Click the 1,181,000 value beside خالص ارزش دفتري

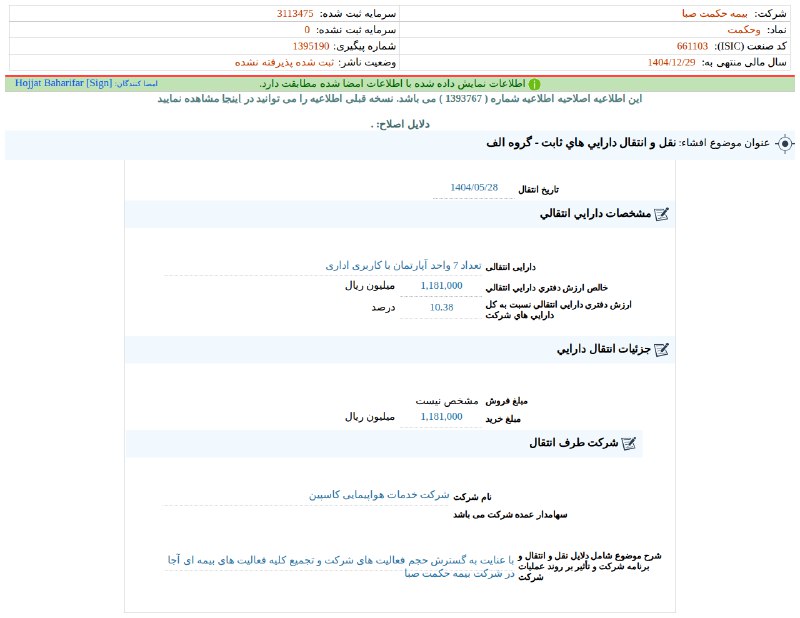click(x=441, y=286)
